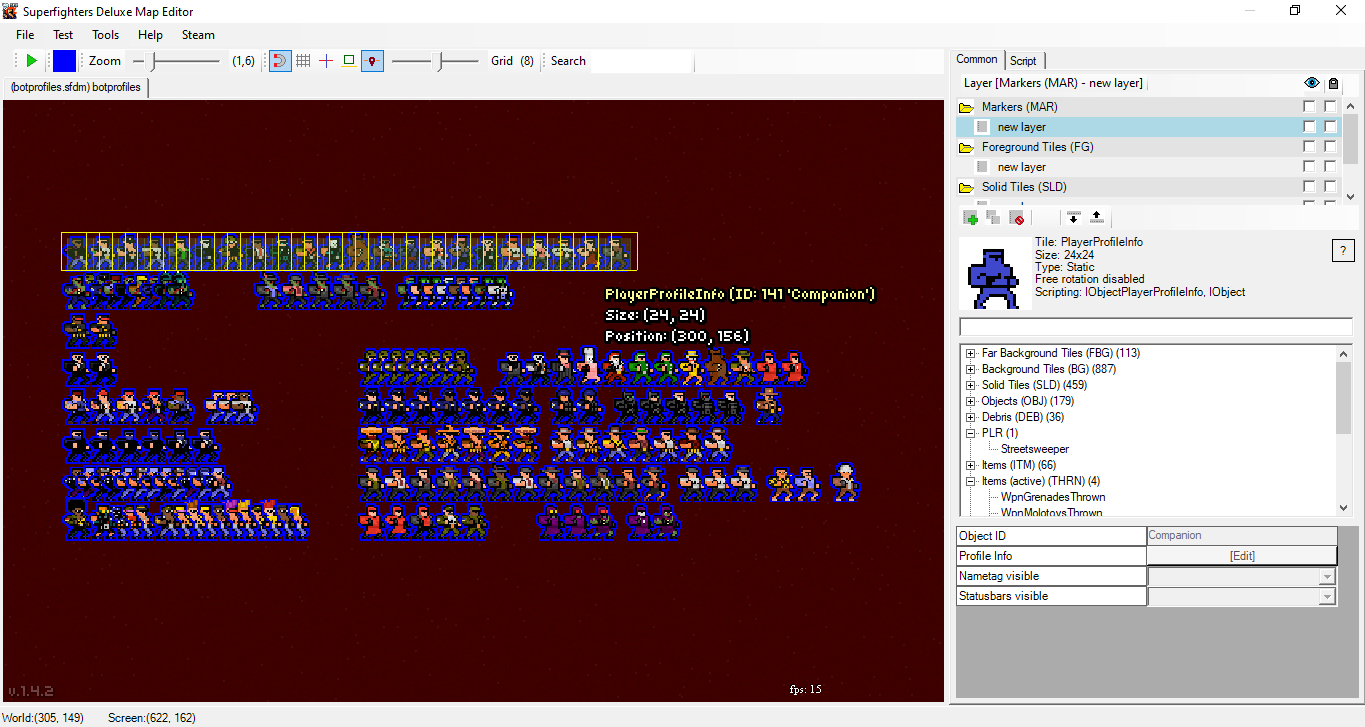This screenshot has width=1365, height=727.
Task: Switch to the Script tab
Action: pos(1022,60)
